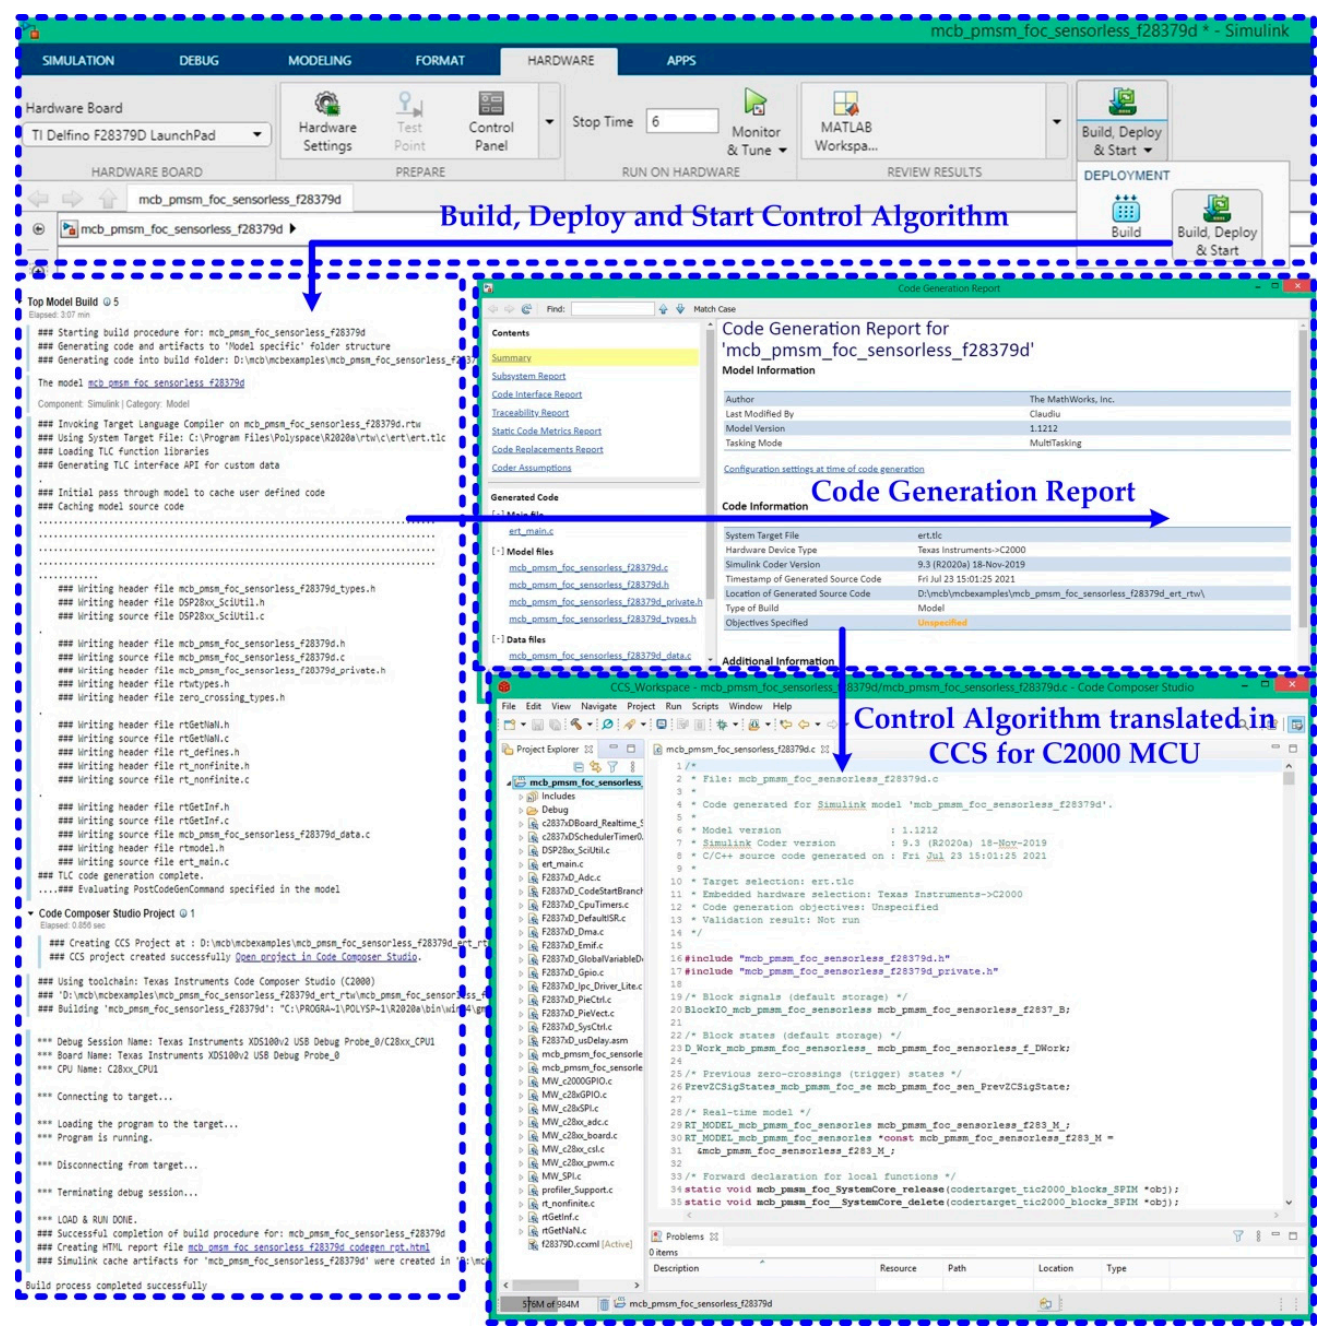1334x1337 pixels.
Task: Open the MATLAB Workspace review results
Action: pyautogui.click(x=845, y=122)
